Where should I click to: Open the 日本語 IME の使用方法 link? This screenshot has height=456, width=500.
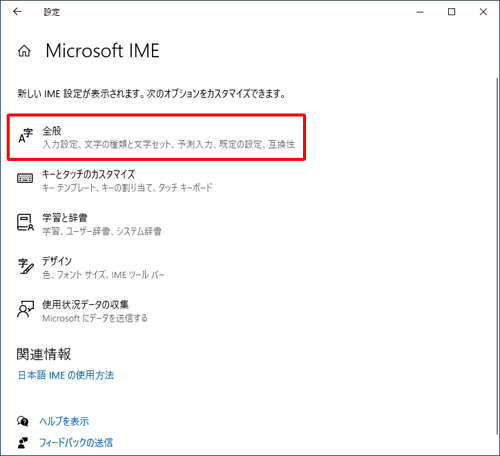[x=66, y=375]
